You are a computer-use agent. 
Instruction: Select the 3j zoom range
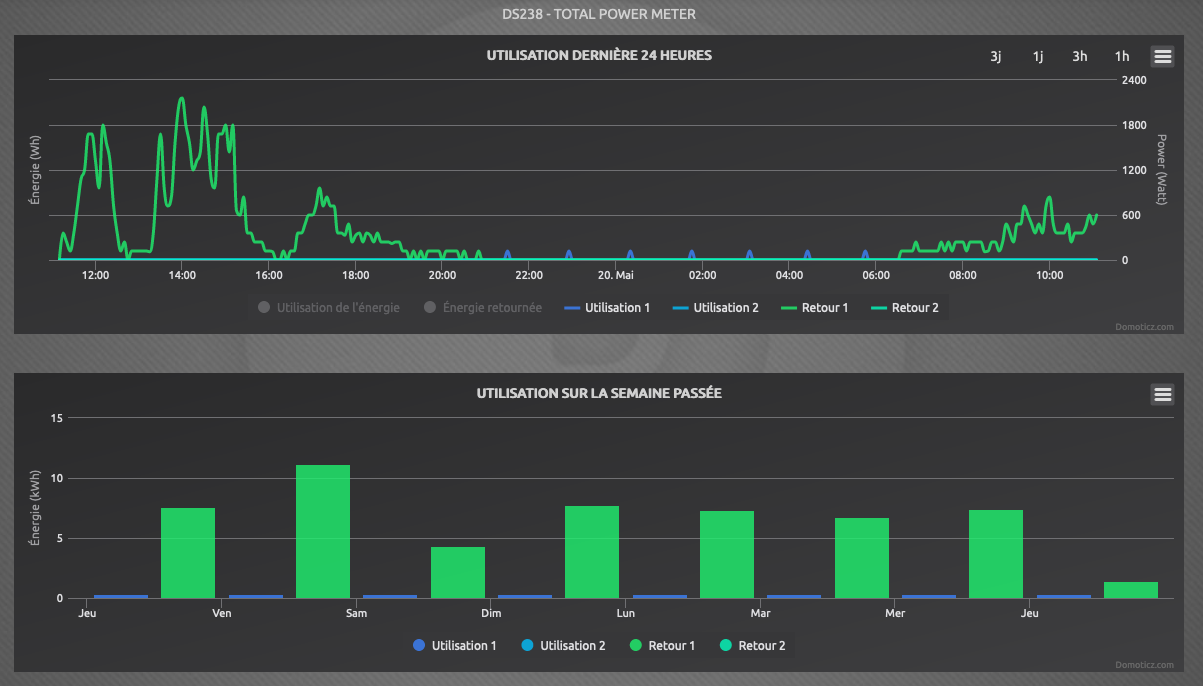click(996, 57)
